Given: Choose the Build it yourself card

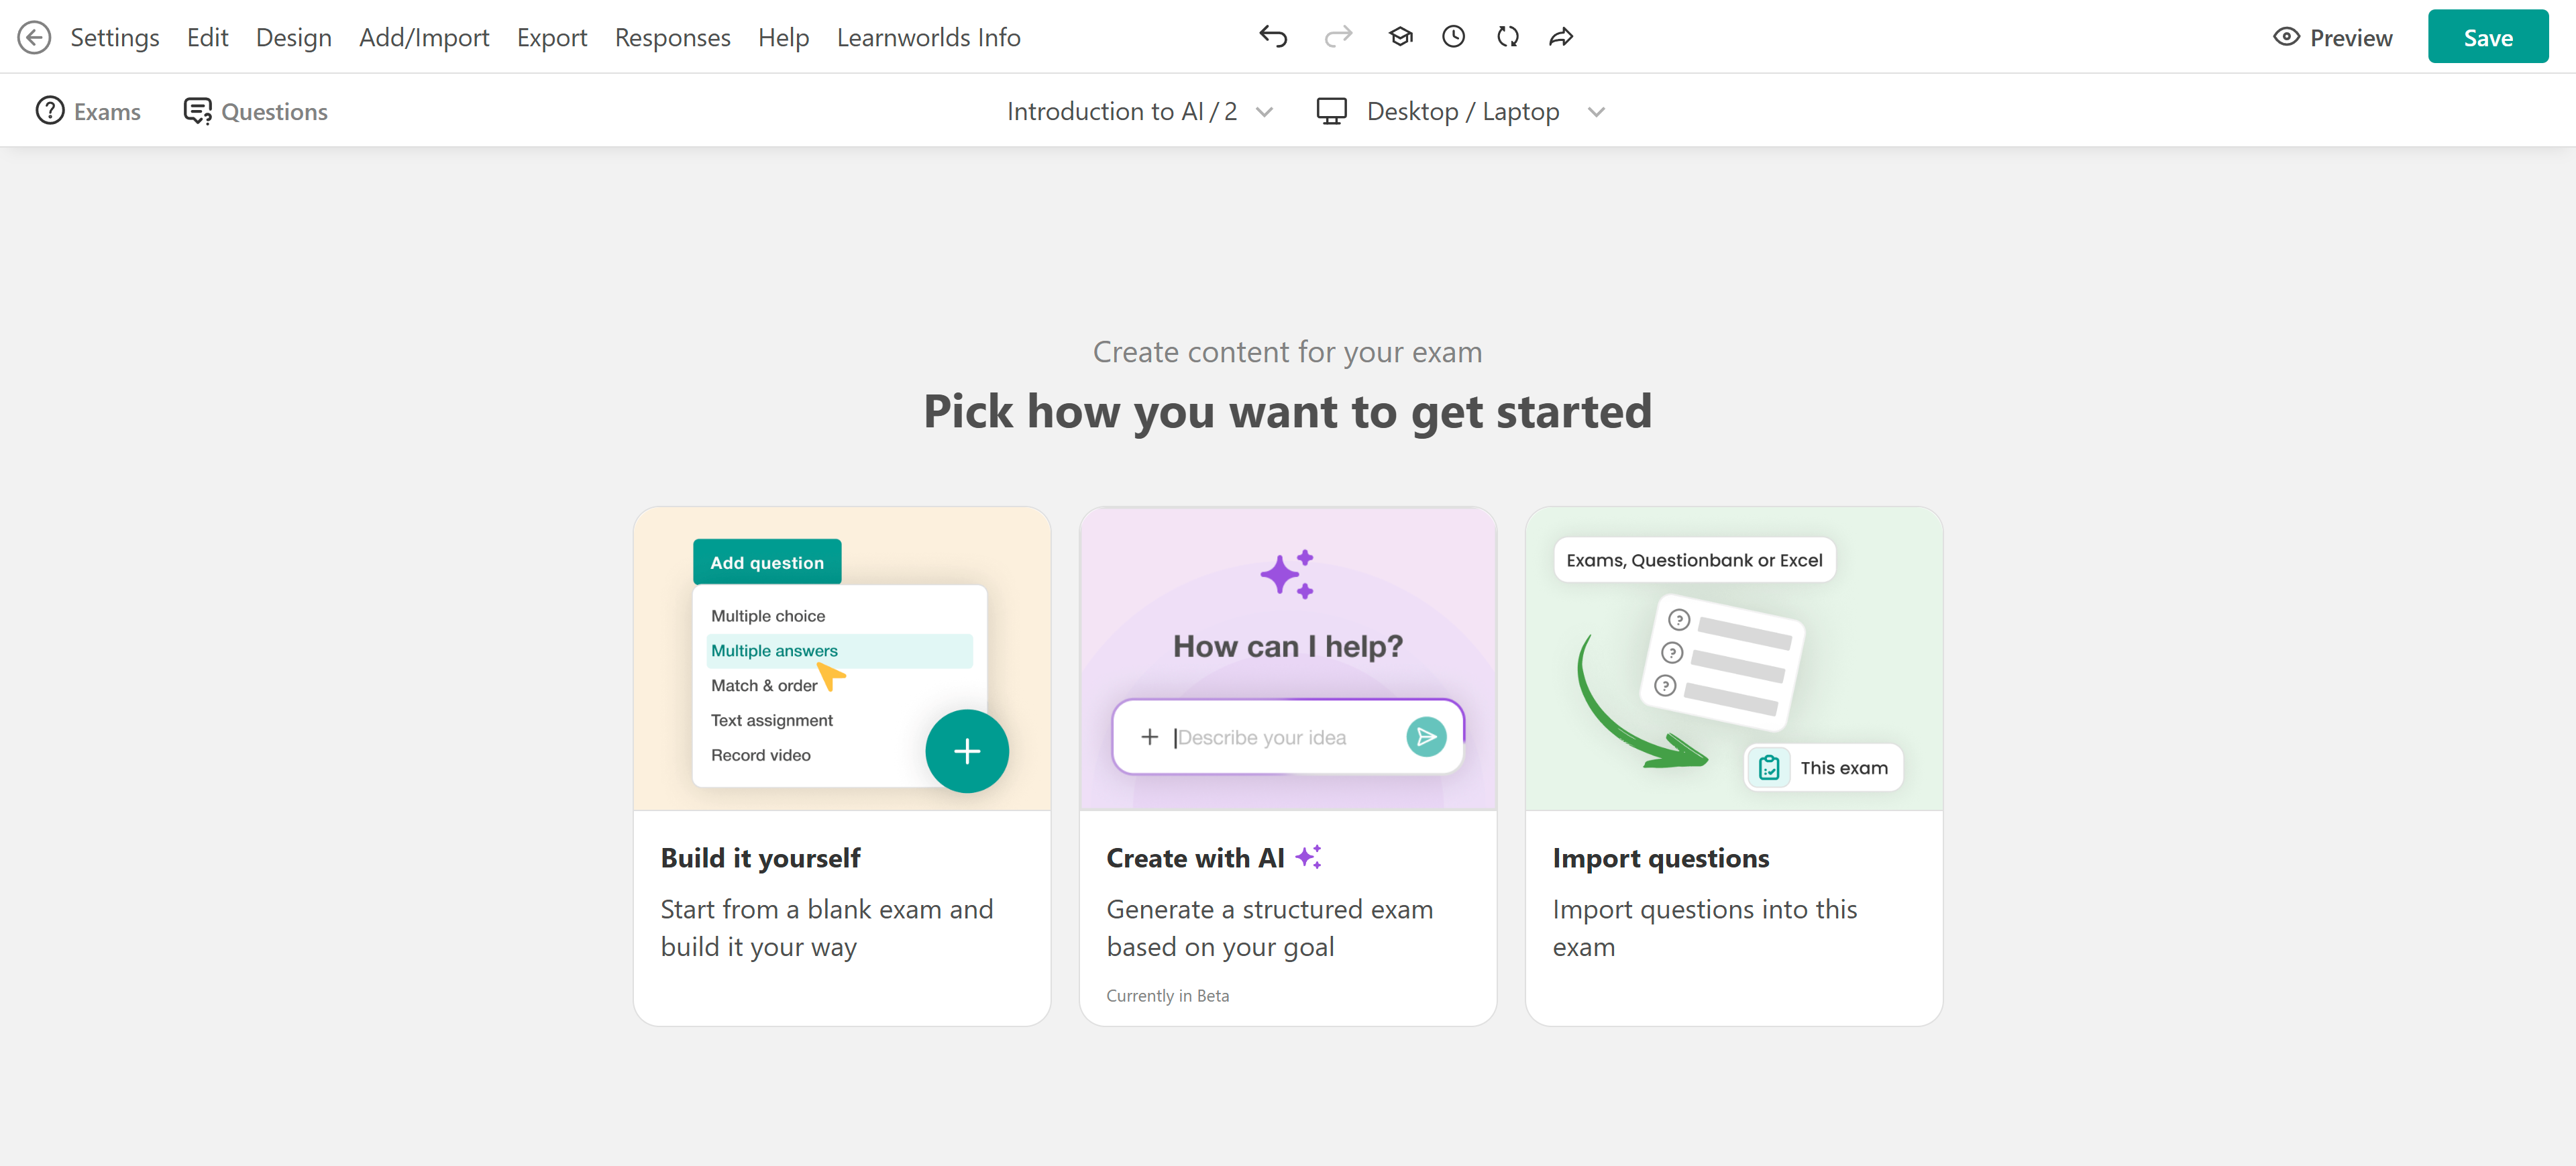Looking at the screenshot, I should [841, 765].
